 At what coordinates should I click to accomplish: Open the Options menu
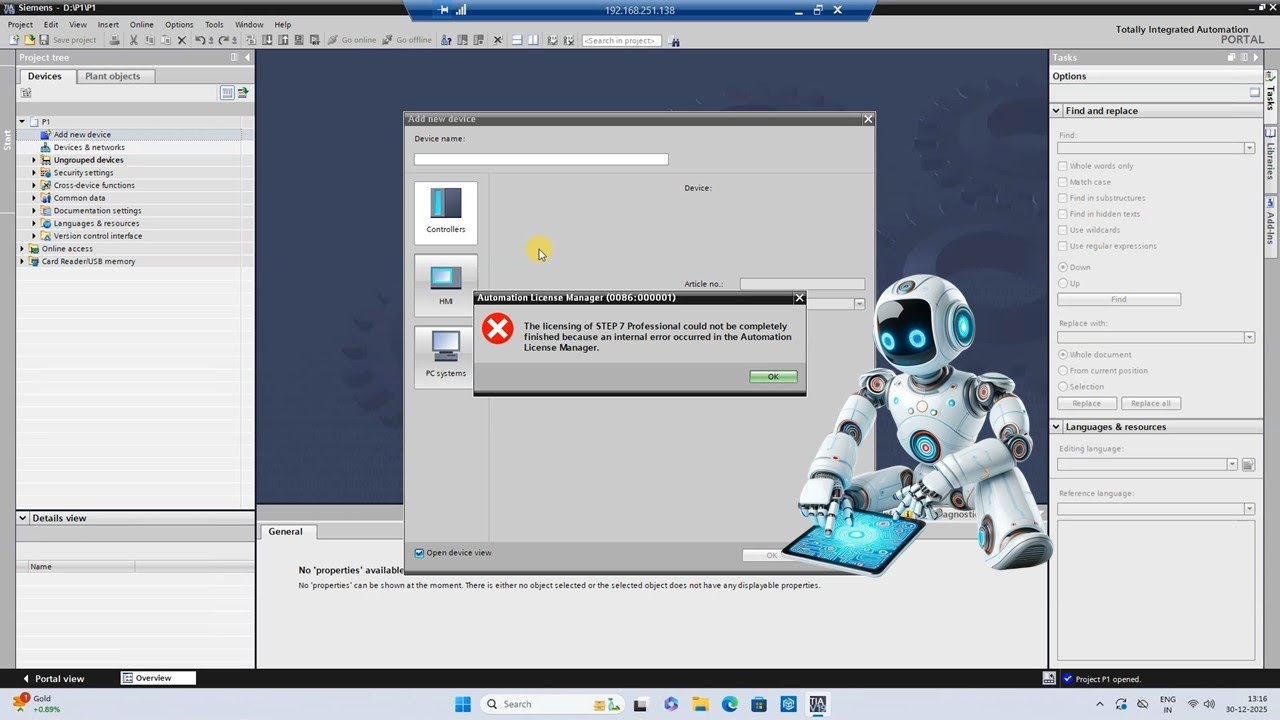click(x=179, y=24)
